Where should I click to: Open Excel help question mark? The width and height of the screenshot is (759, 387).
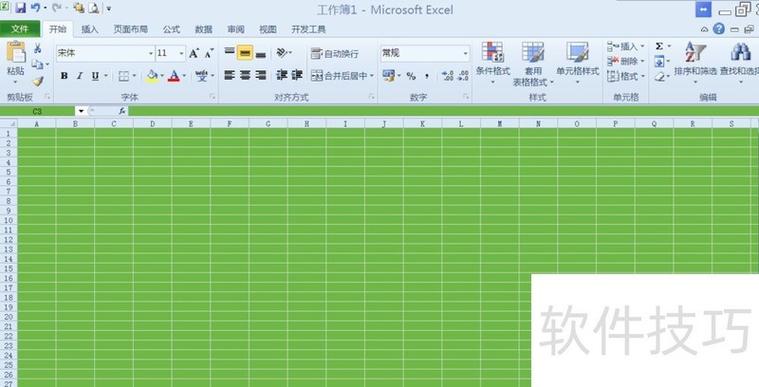719,29
